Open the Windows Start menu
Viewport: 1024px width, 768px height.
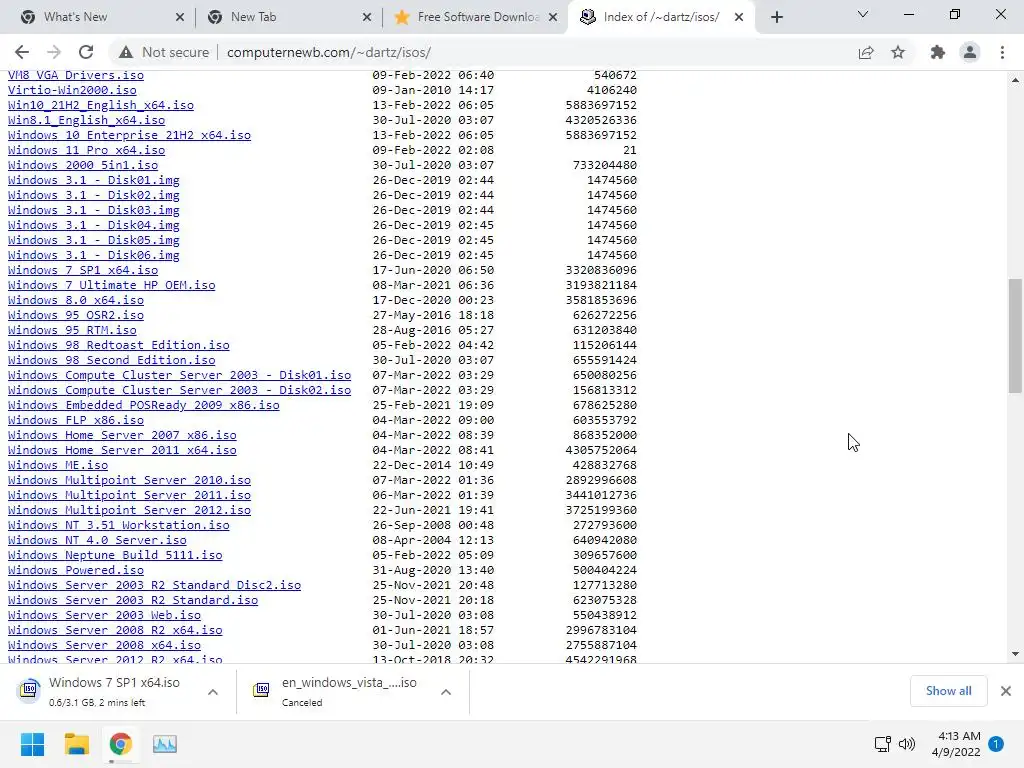point(32,744)
